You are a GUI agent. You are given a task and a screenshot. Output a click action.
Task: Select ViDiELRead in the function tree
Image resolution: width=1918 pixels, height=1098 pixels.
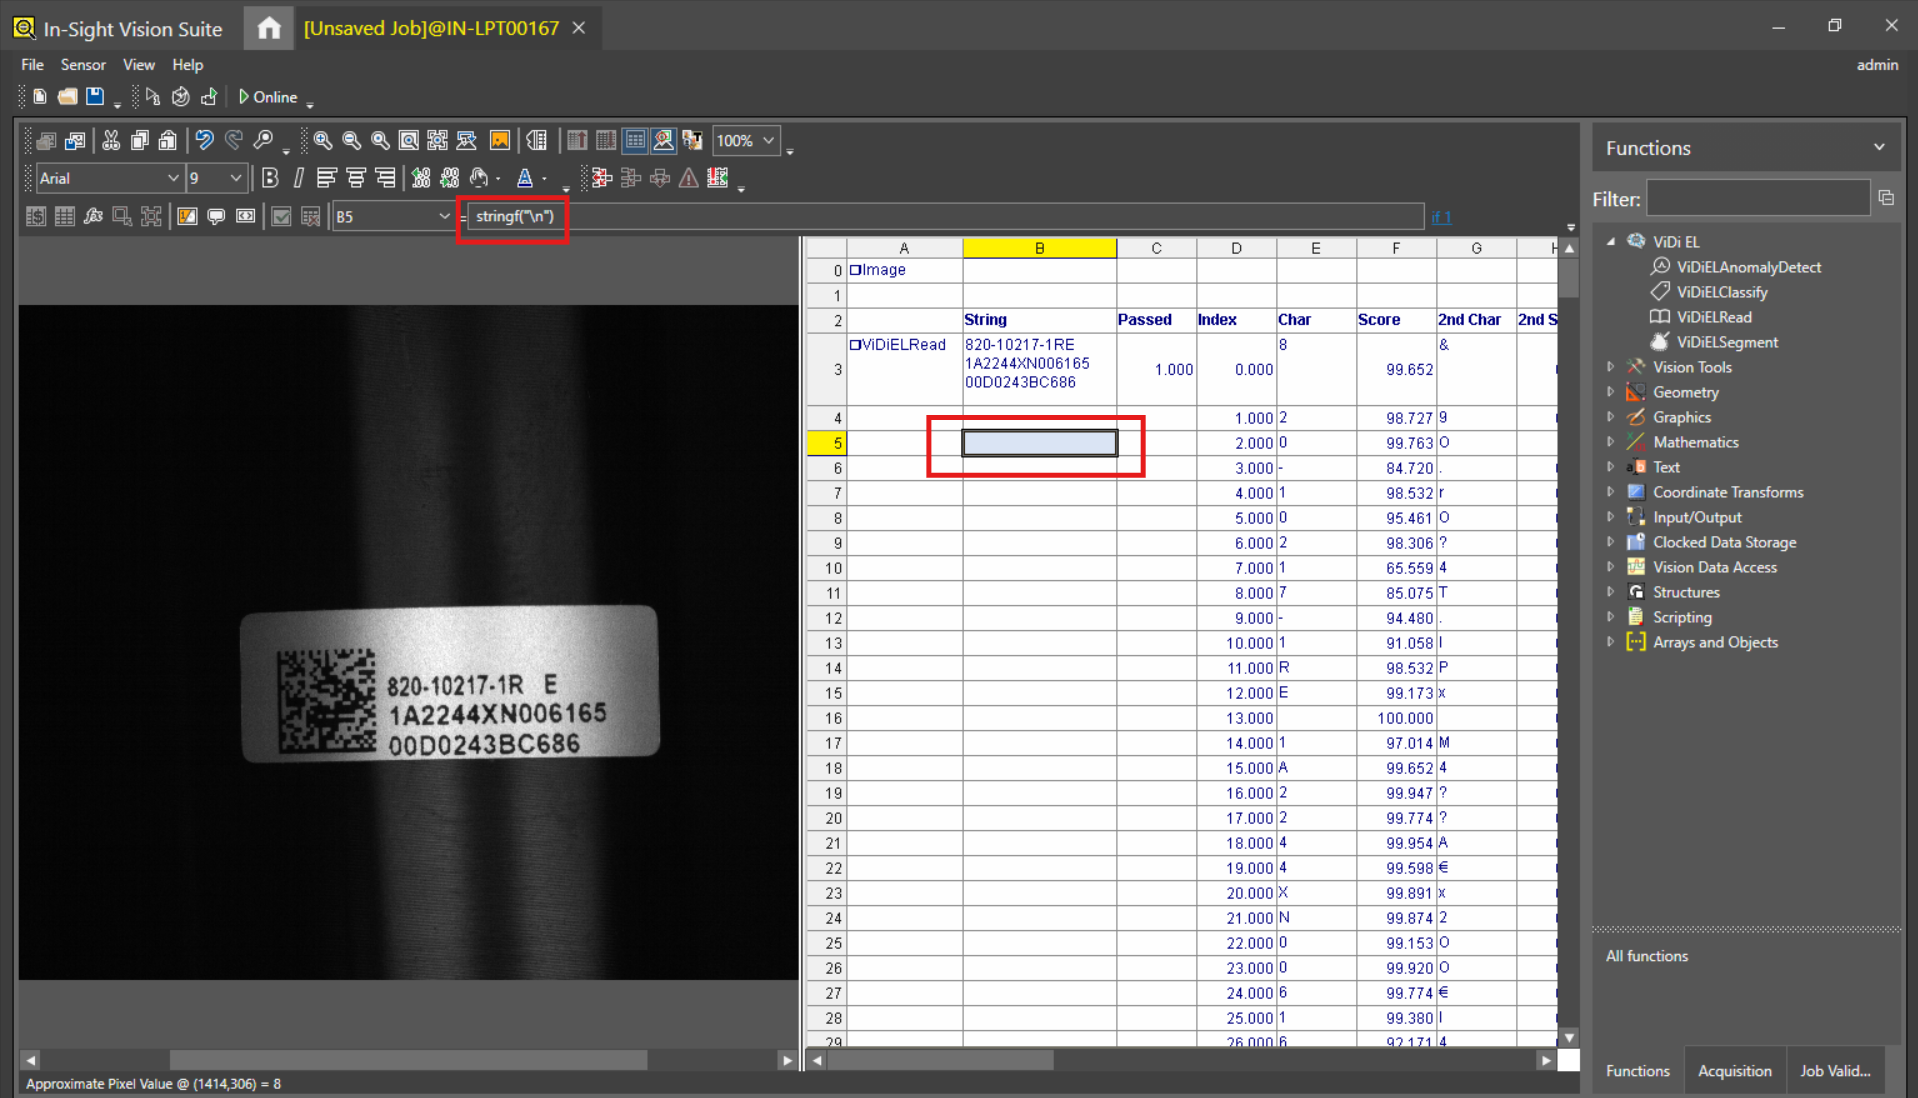tap(1714, 317)
